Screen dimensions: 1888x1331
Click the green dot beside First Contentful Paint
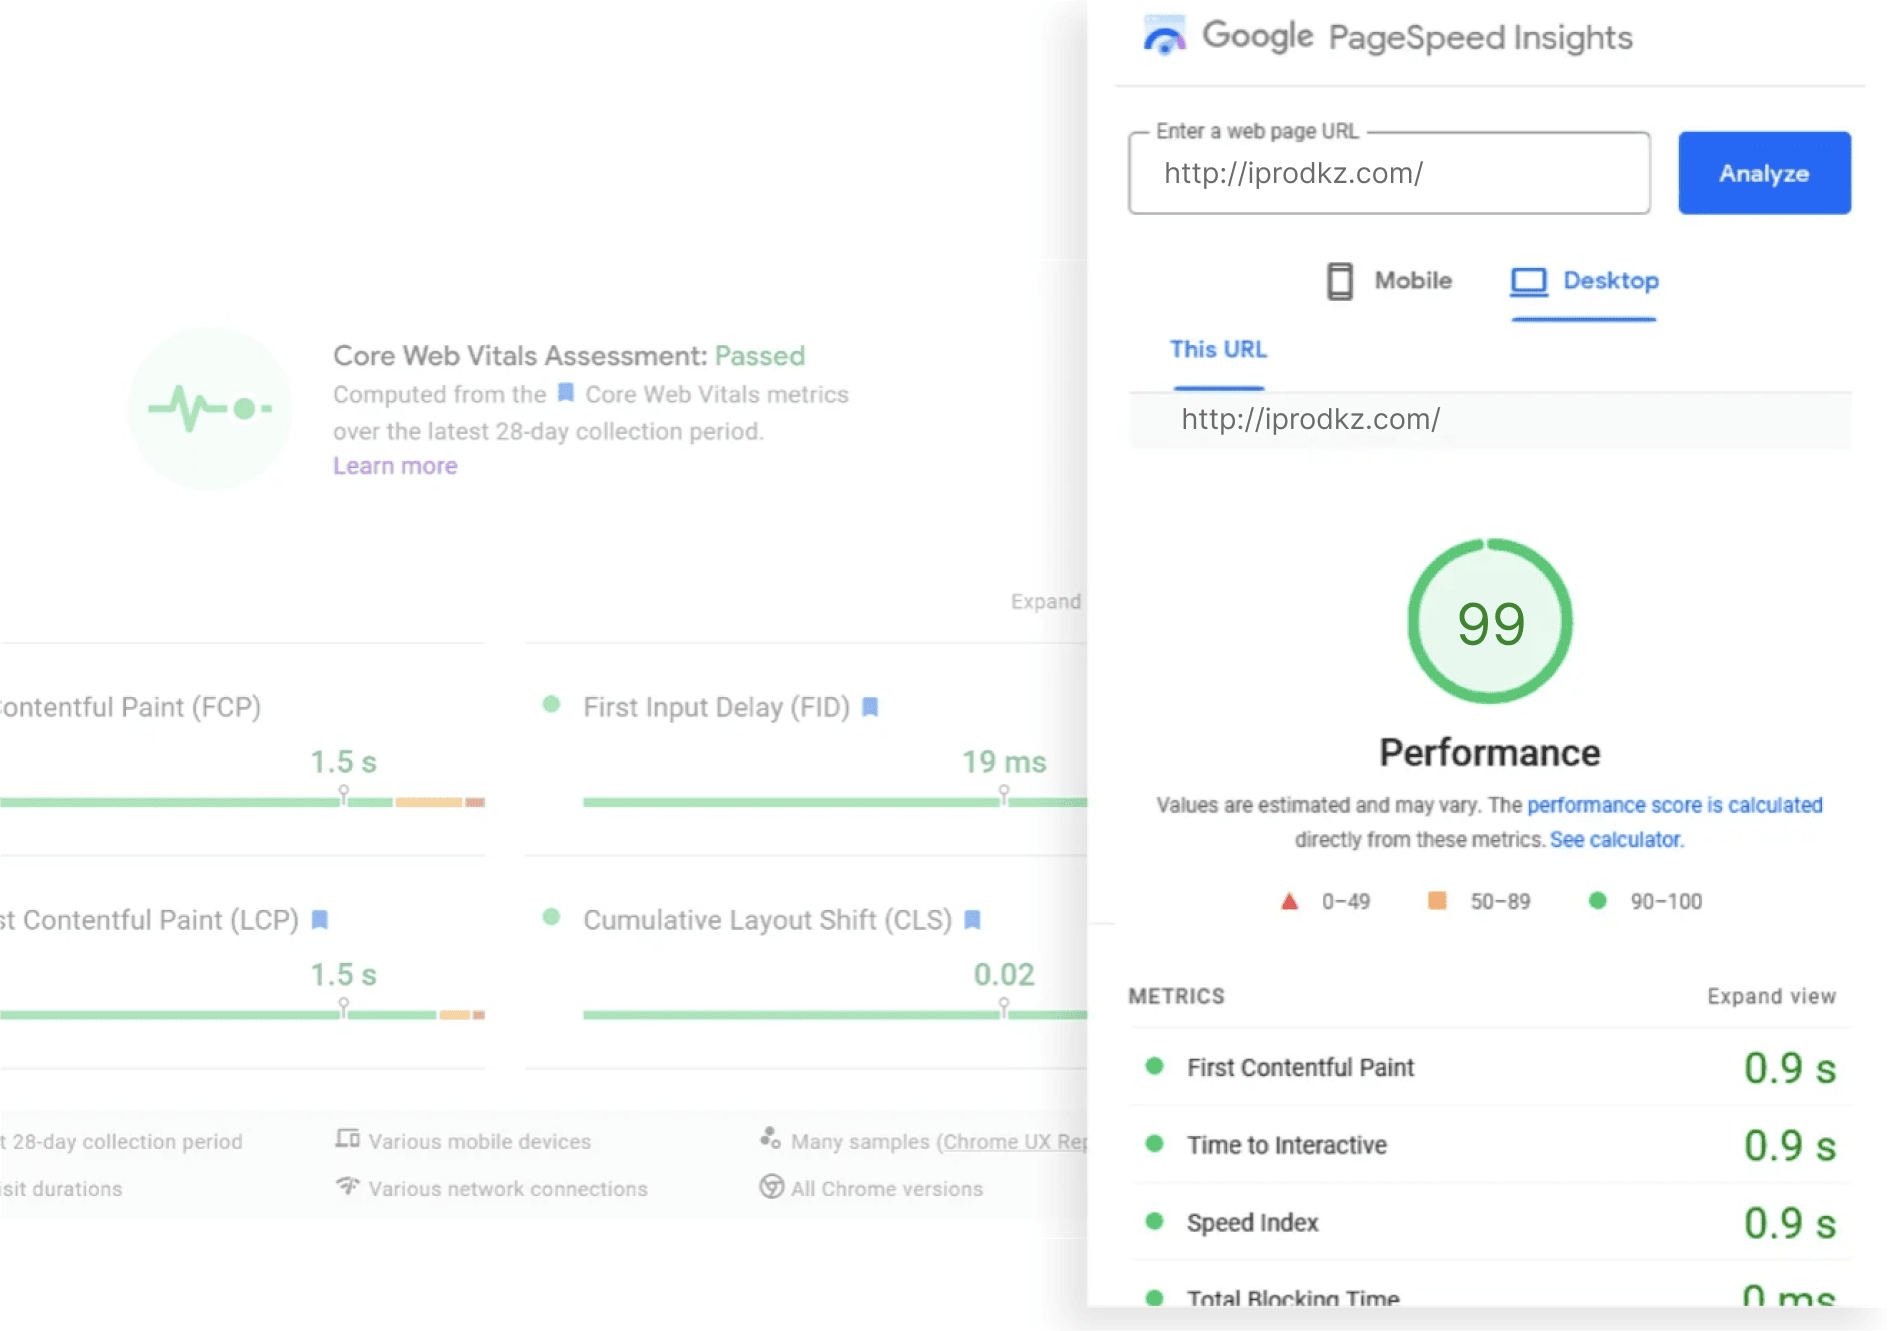pyautogui.click(x=1154, y=1066)
